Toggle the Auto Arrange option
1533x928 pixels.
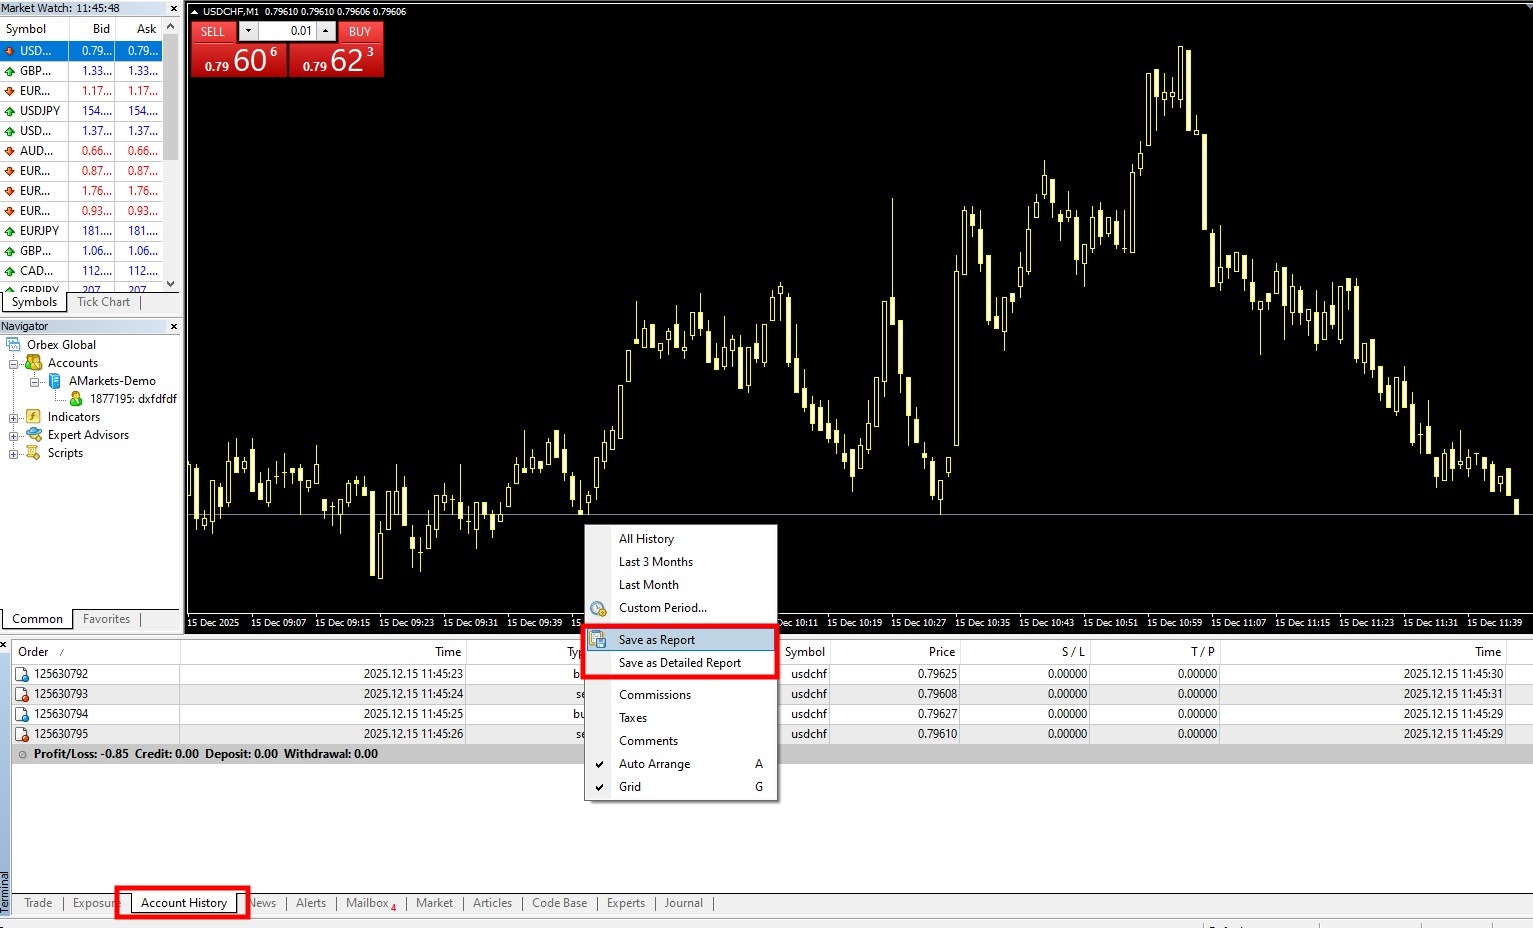point(654,764)
